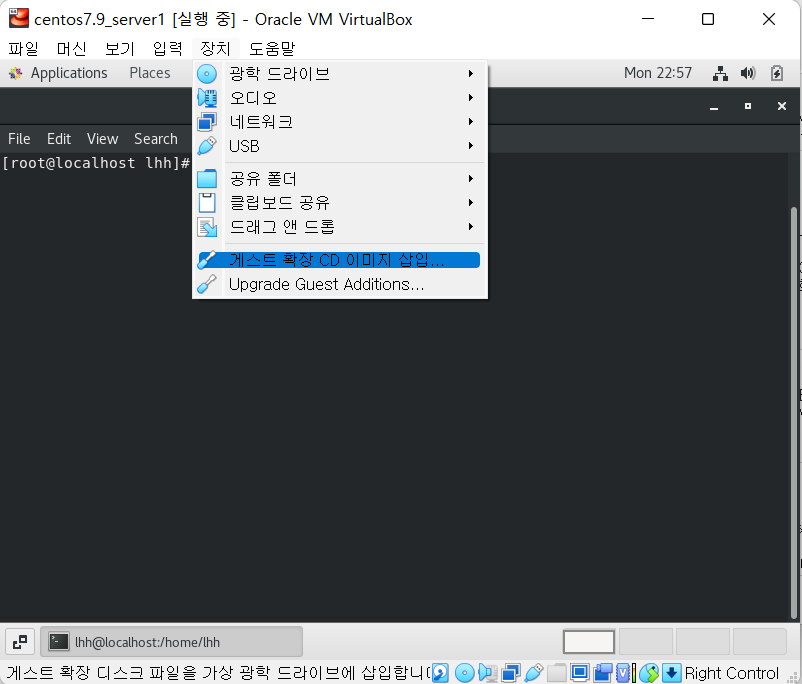The height and width of the screenshot is (684, 802).
Task: Expand the 네트워크 submenu arrow
Action: (x=471, y=122)
